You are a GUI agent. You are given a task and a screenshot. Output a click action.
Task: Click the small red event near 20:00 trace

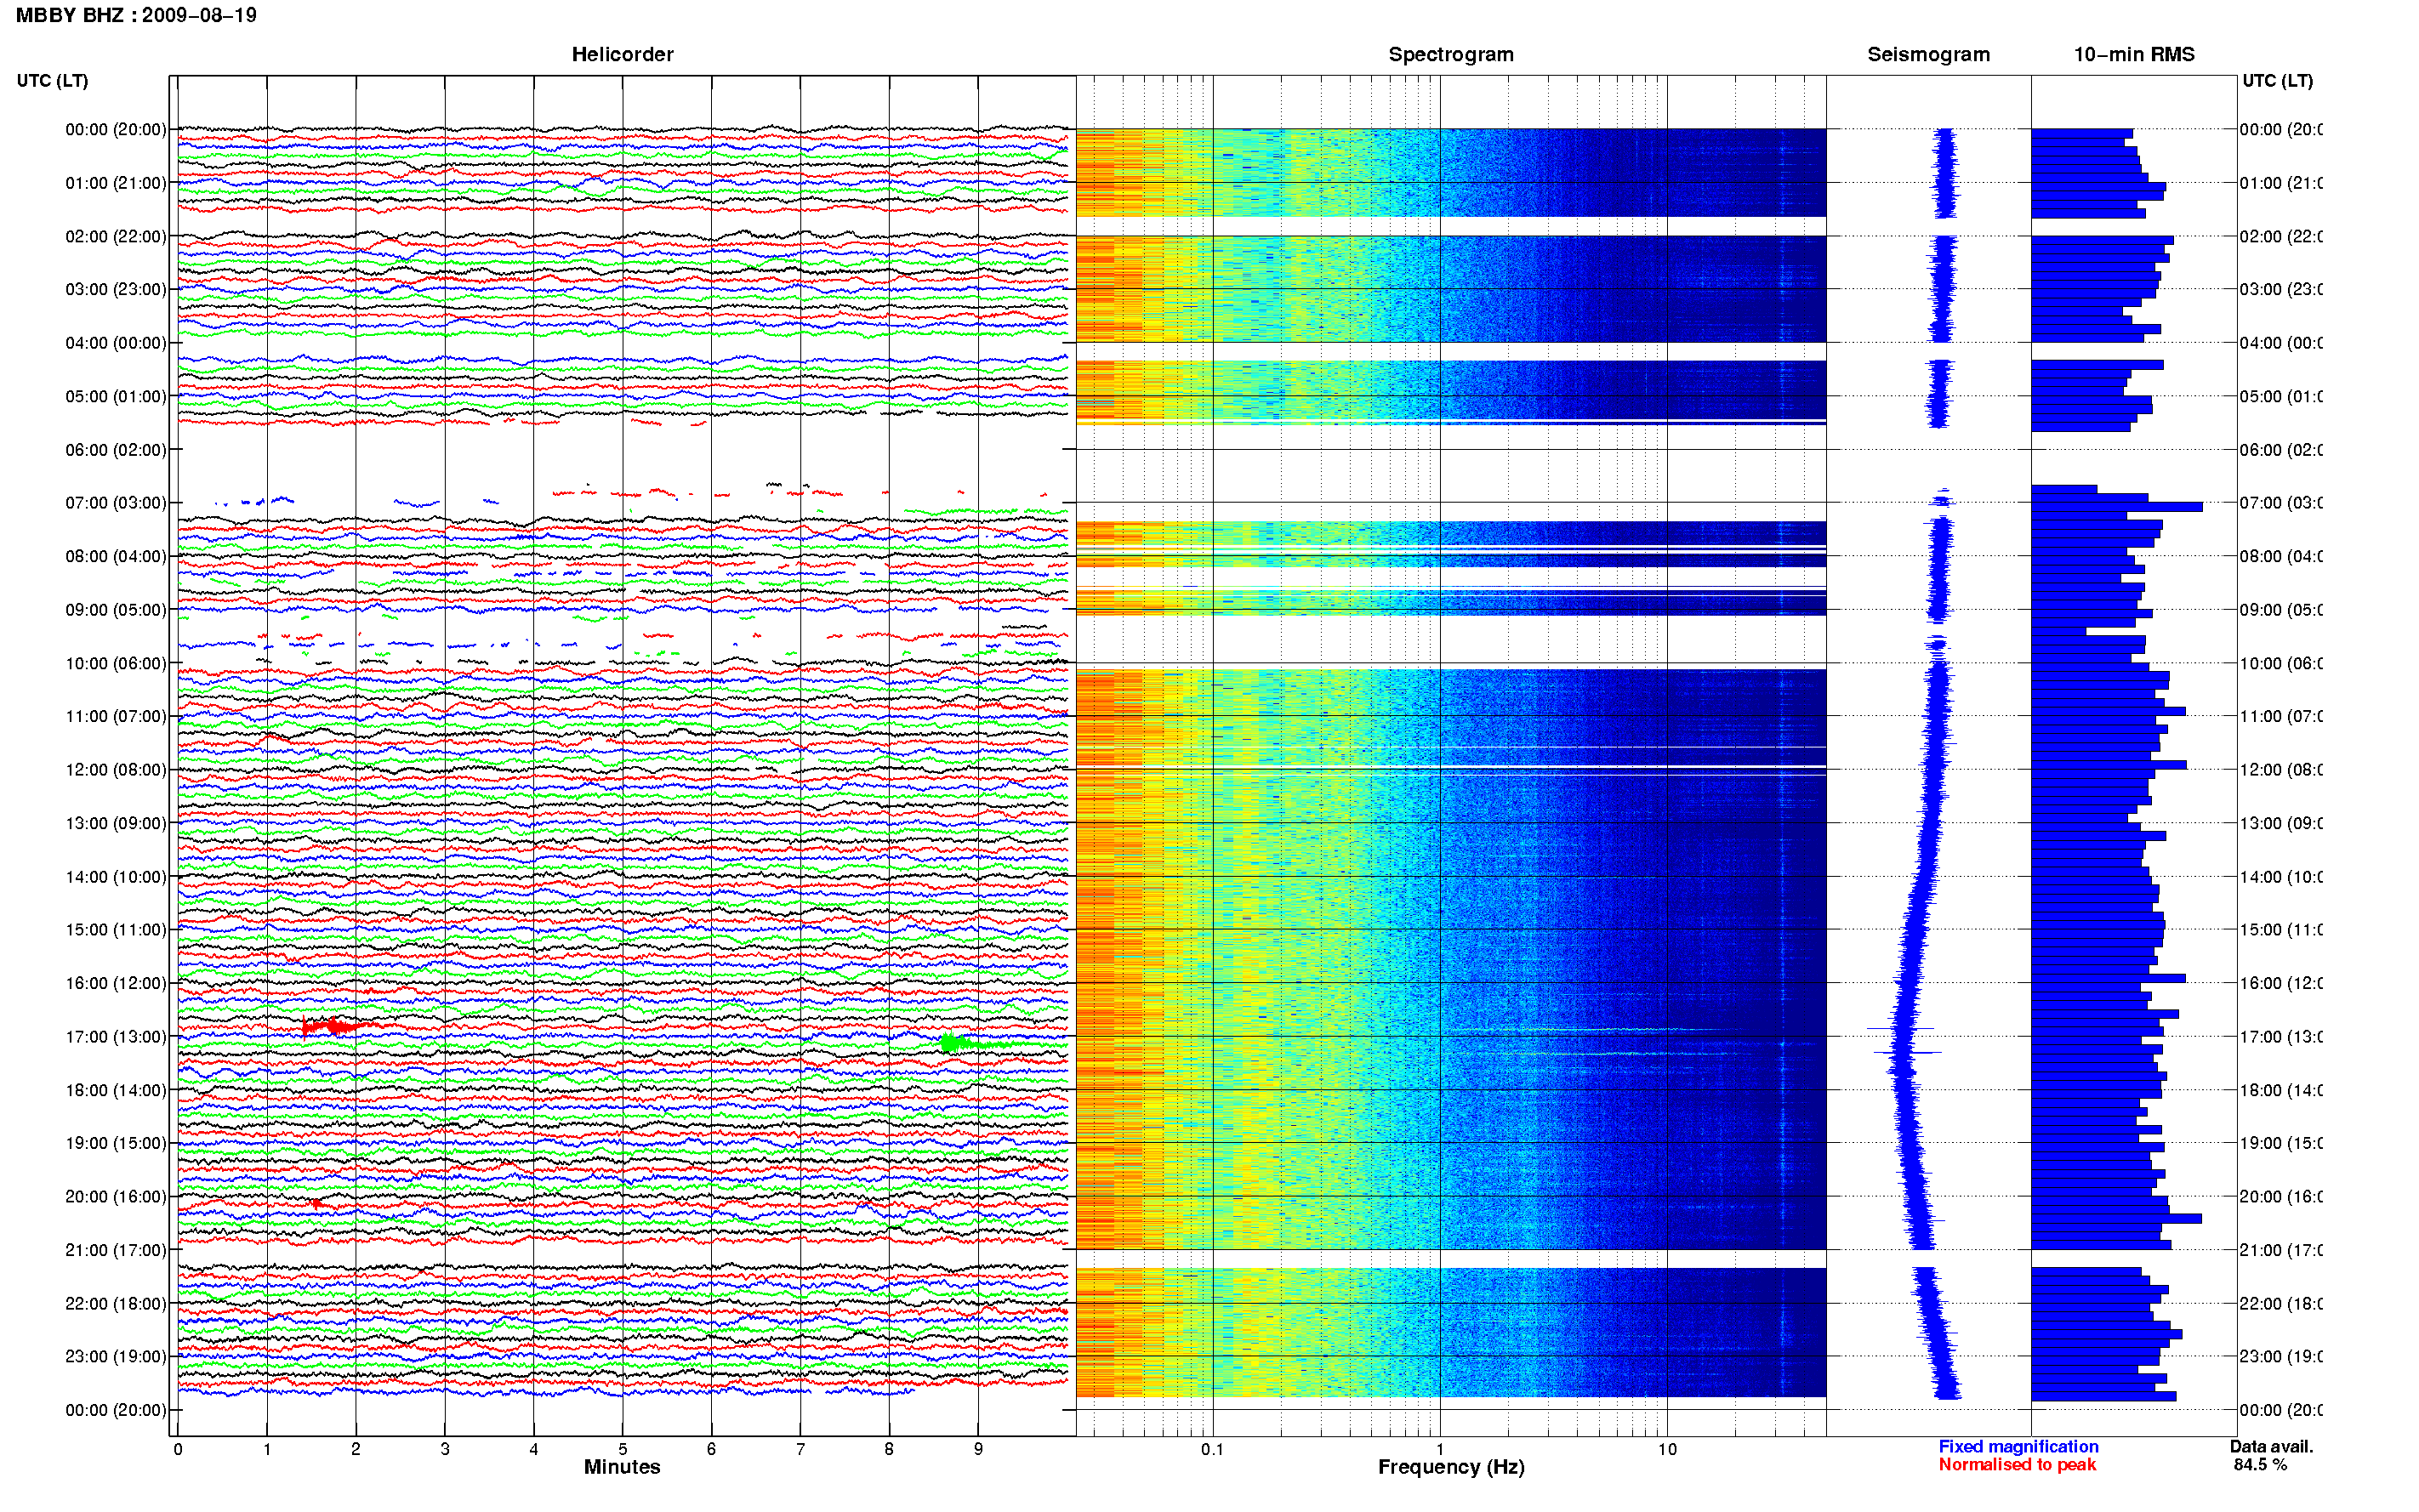point(317,1203)
